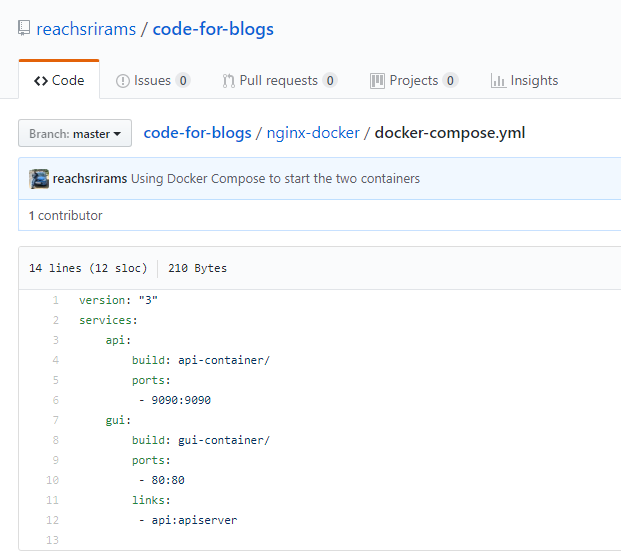Go to code-for-blogs in the breadcrumb path
Image resolution: width=621 pixels, height=555 pixels.
coord(197,133)
